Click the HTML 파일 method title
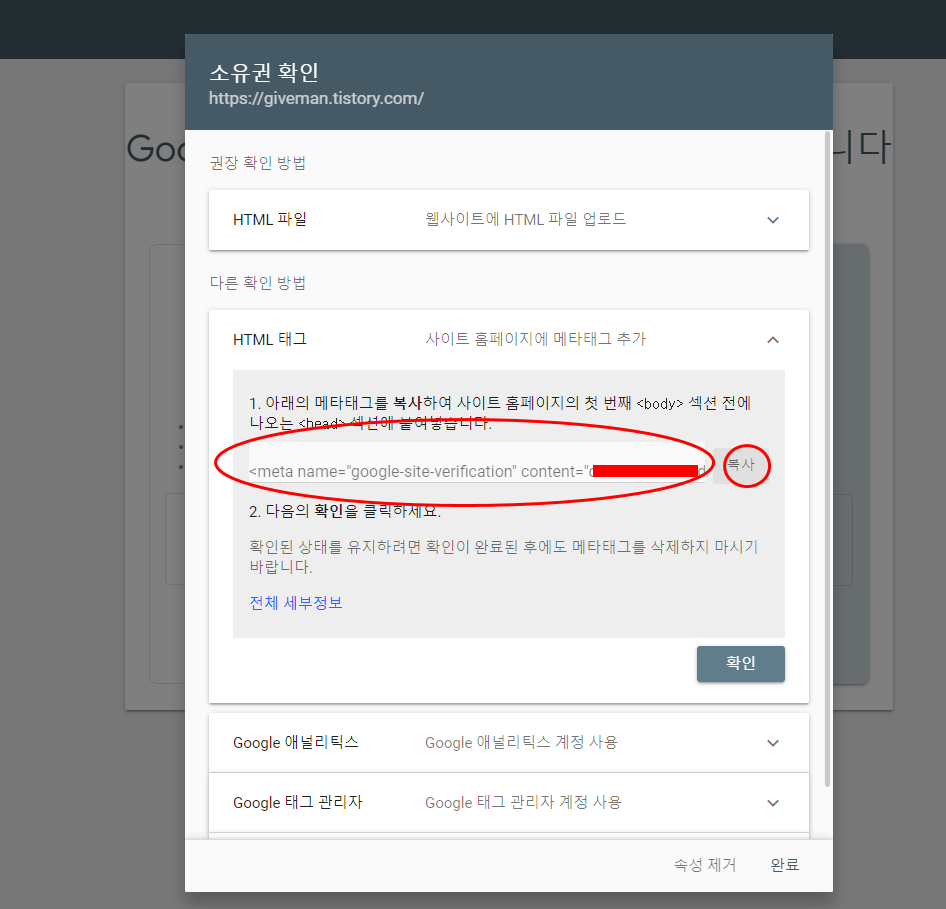The height and width of the screenshot is (909, 946). 270,220
